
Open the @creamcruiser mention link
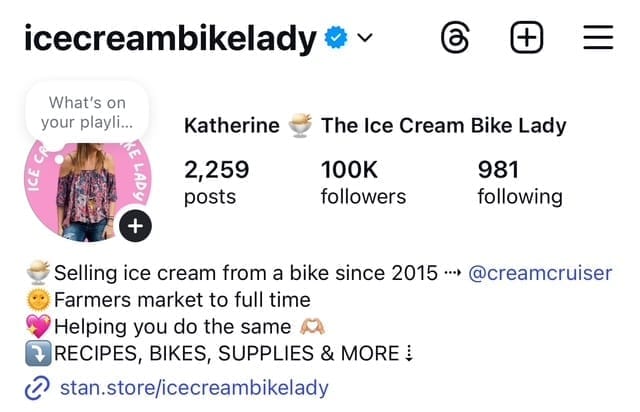coord(539,273)
